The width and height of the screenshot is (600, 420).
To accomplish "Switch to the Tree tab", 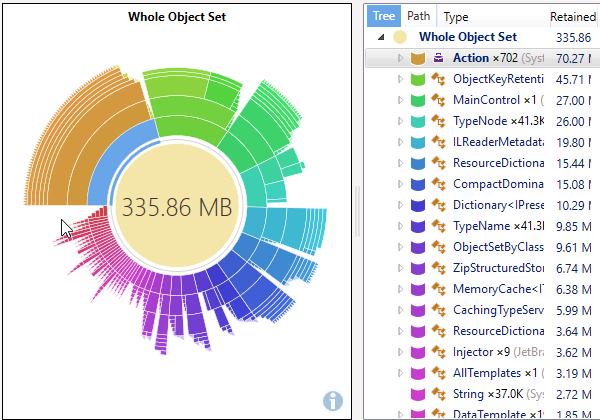I will click(x=384, y=16).
